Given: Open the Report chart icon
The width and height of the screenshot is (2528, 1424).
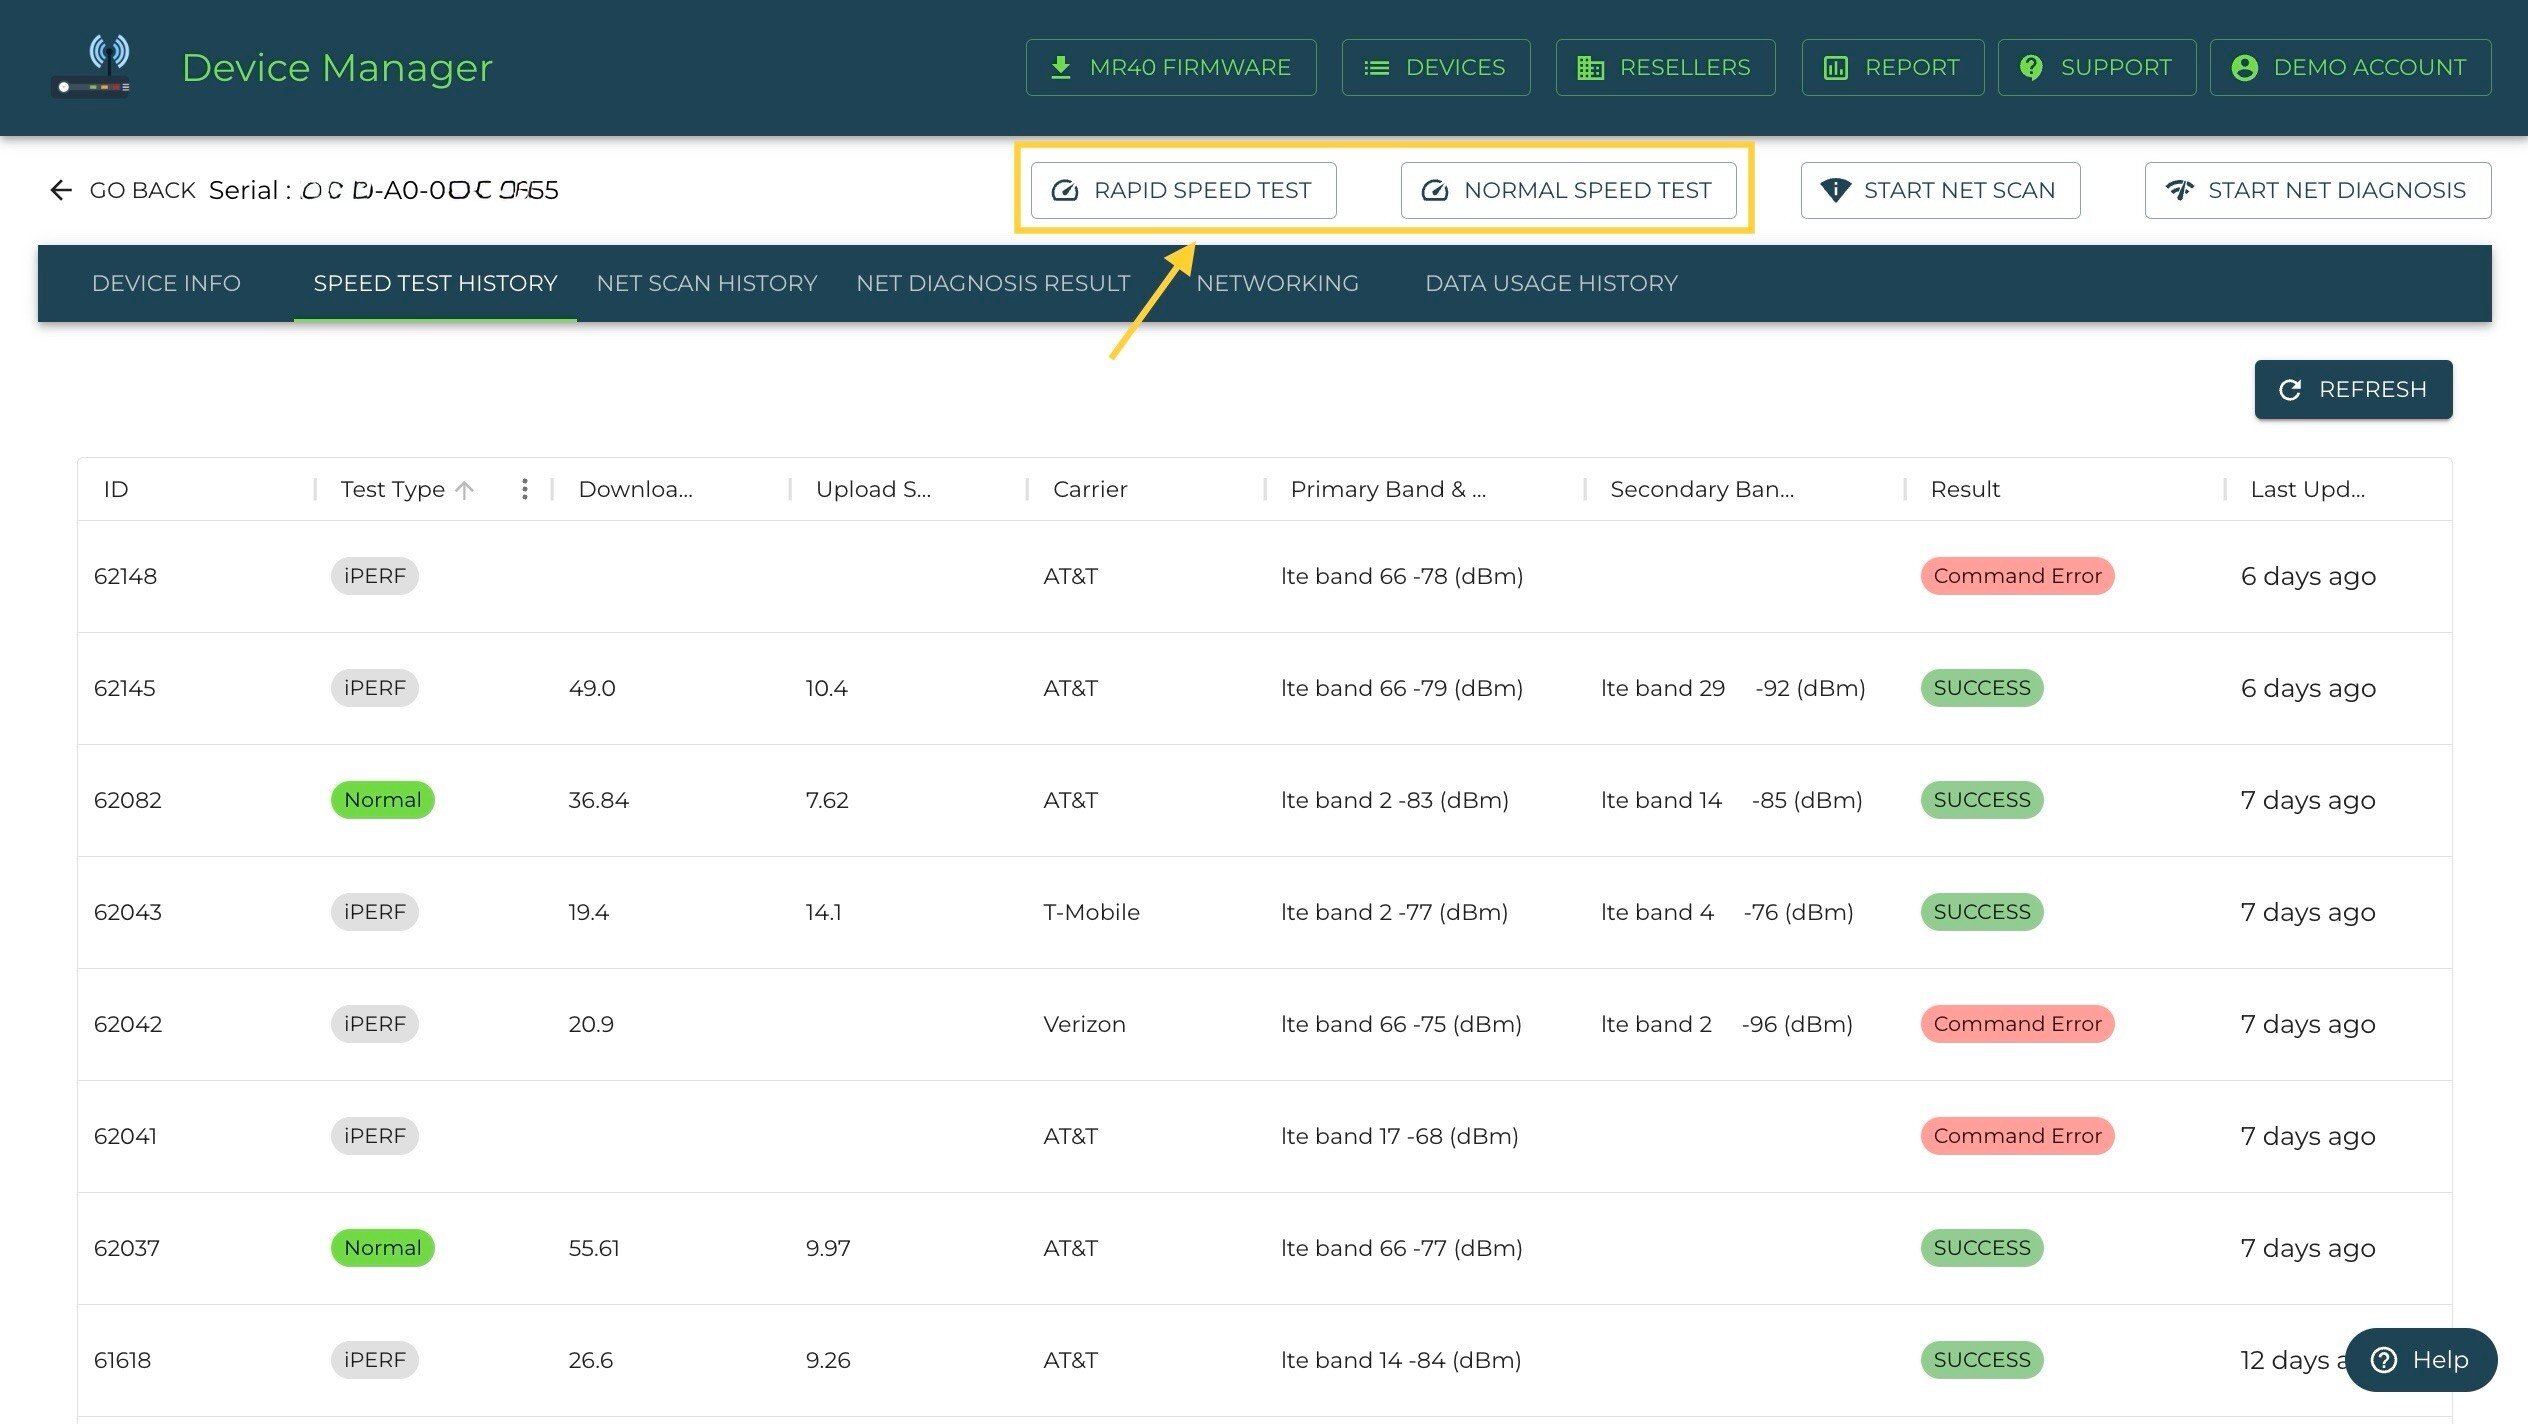Looking at the screenshot, I should (x=1835, y=67).
